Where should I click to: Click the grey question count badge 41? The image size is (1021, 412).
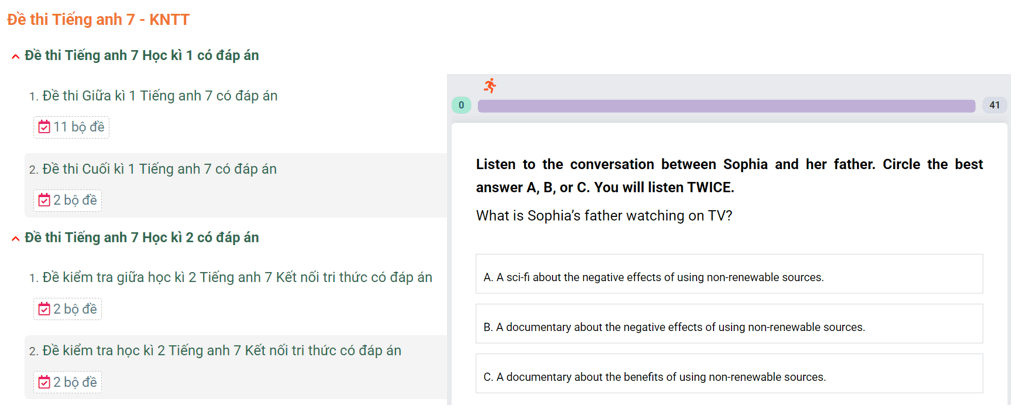994,105
